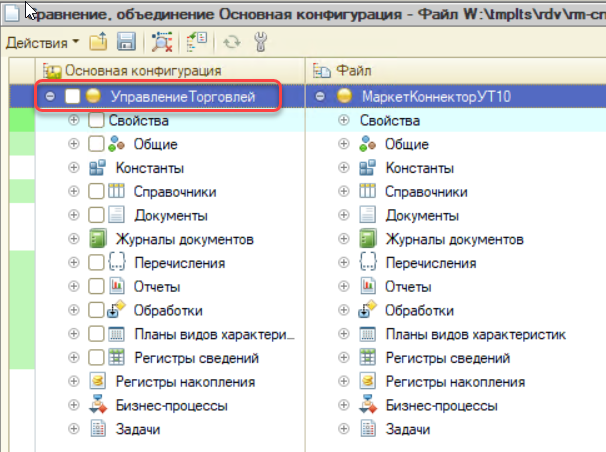The image size is (606, 452).
Task: Toggle the Документы checkbox
Action: (x=96, y=215)
